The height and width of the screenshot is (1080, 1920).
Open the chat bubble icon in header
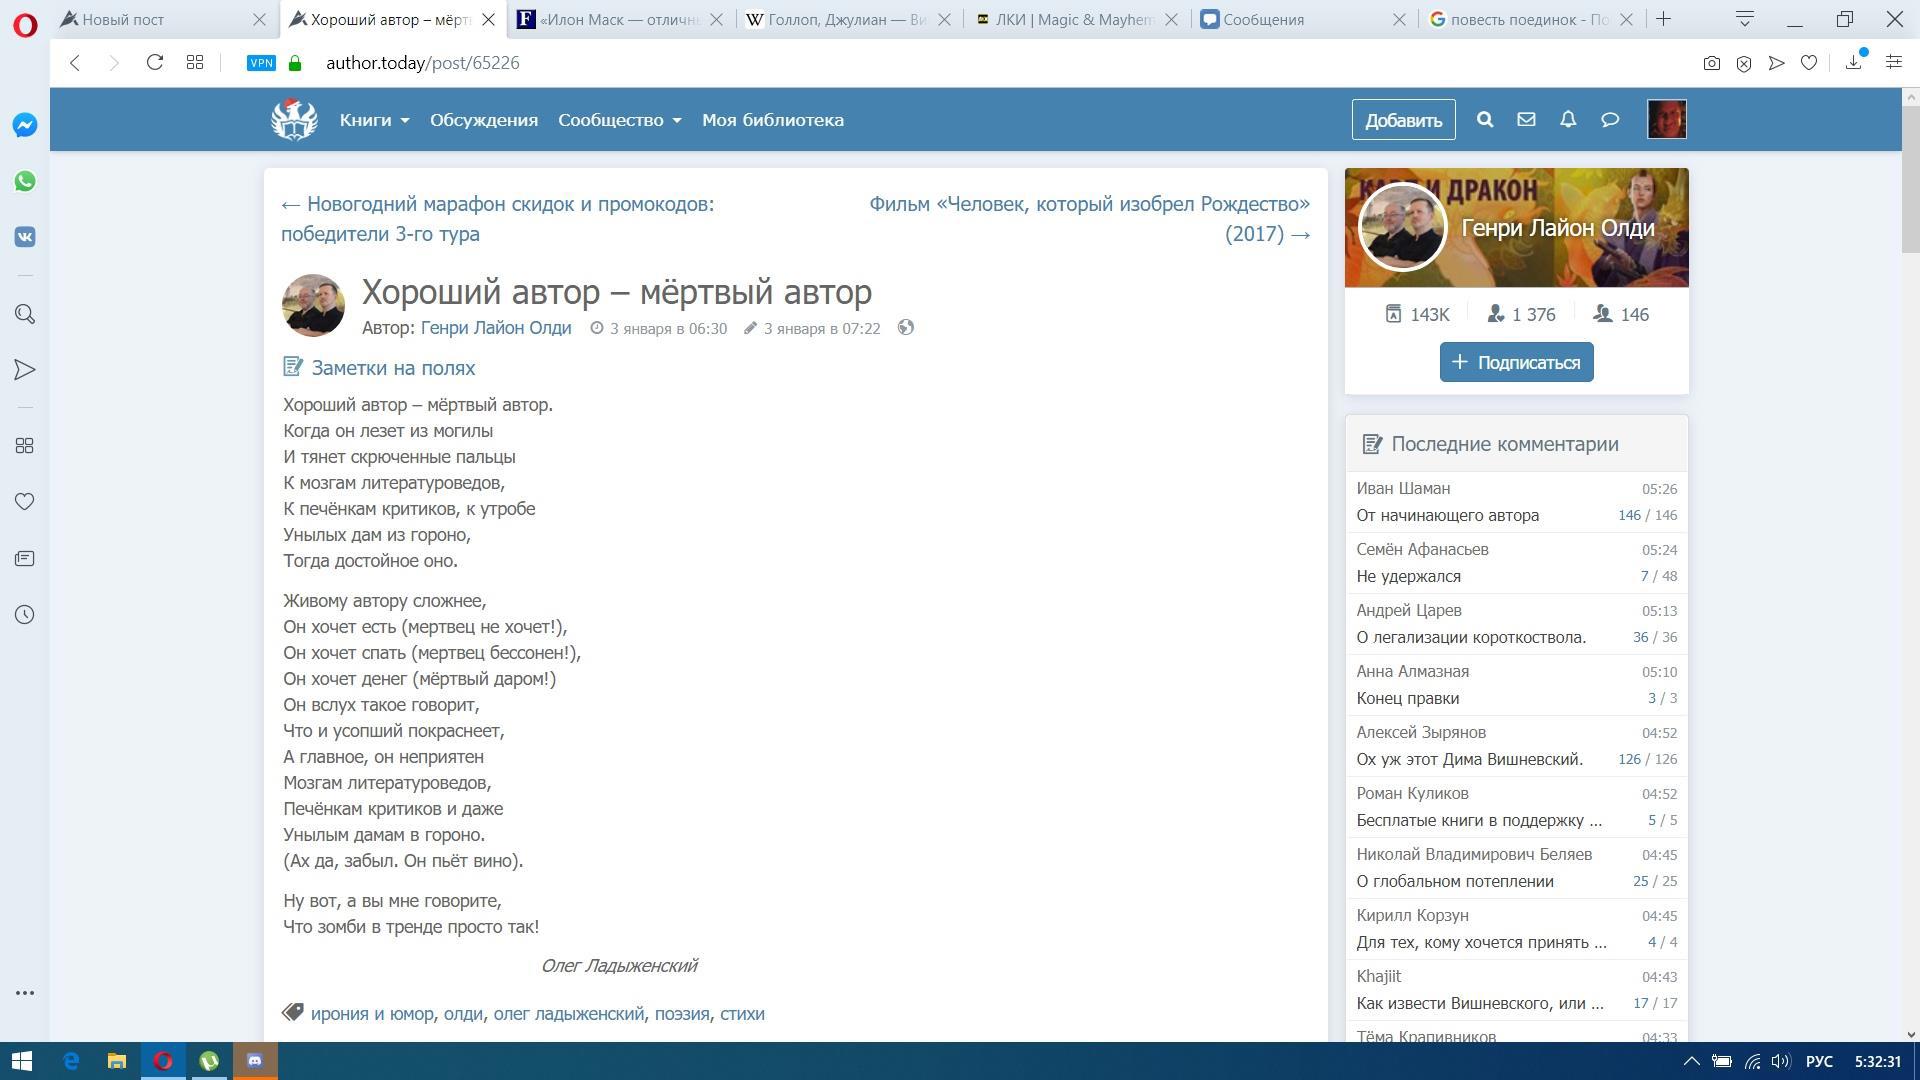click(x=1610, y=120)
